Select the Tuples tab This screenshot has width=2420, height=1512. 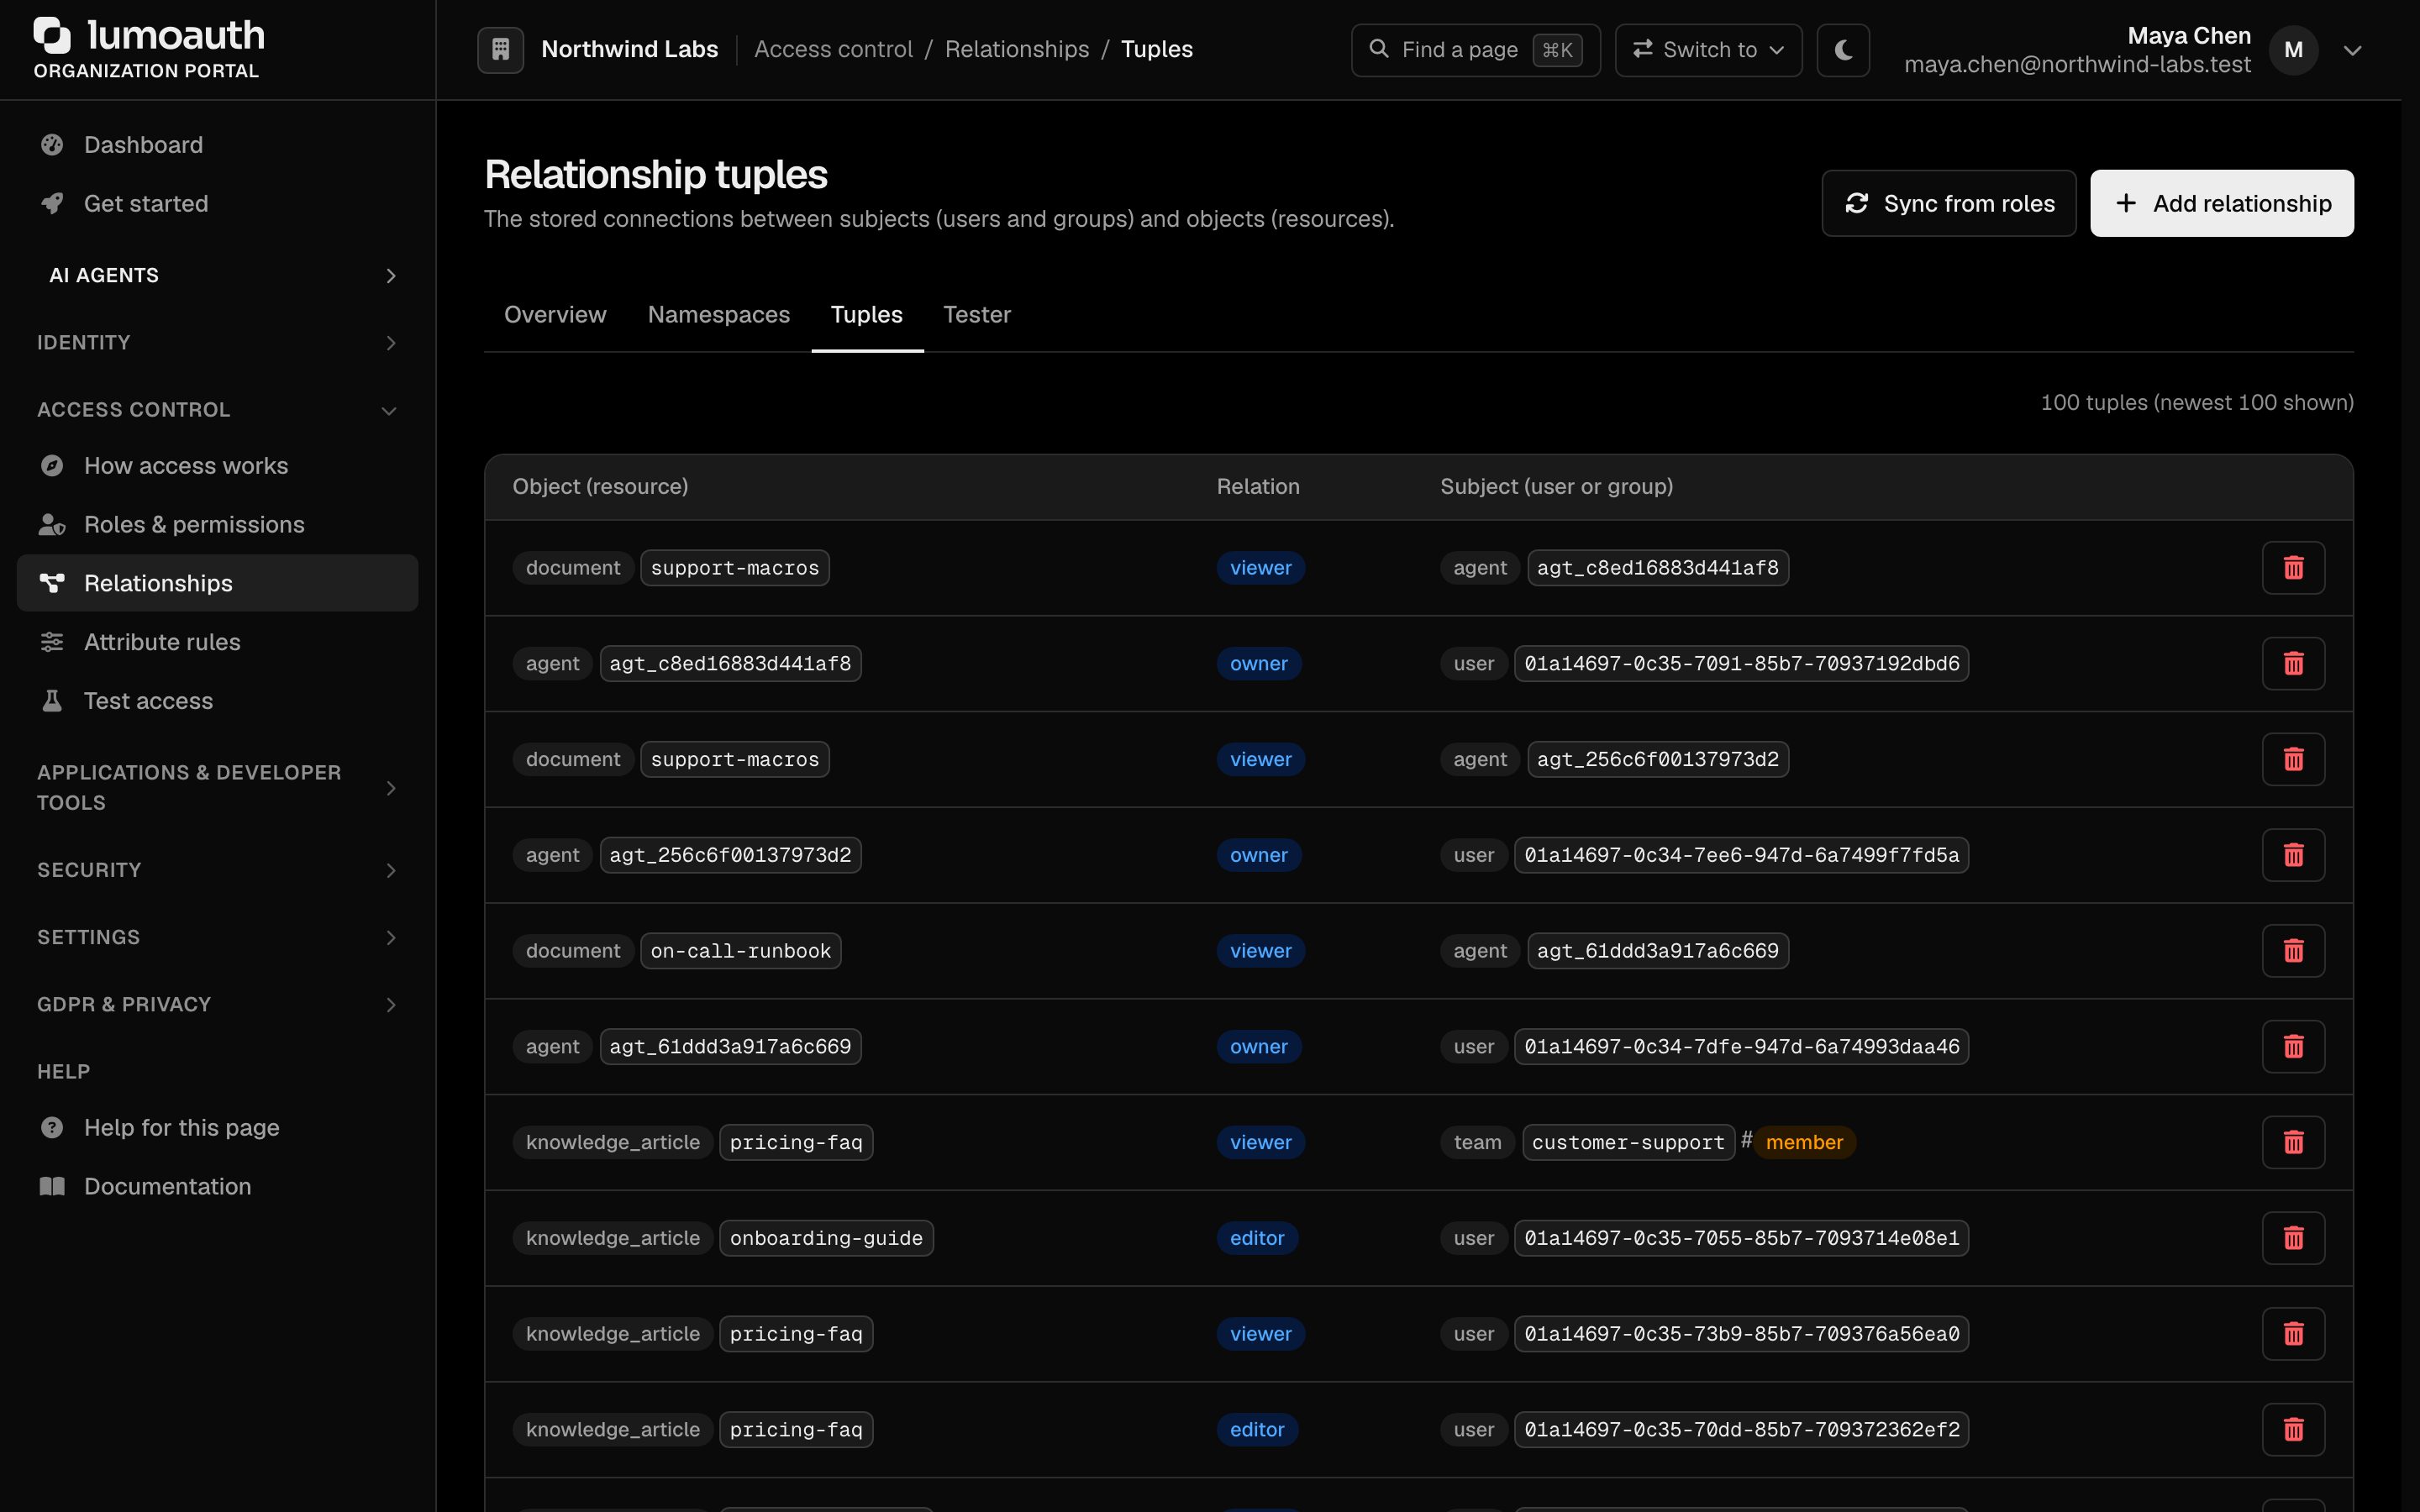[866, 315]
